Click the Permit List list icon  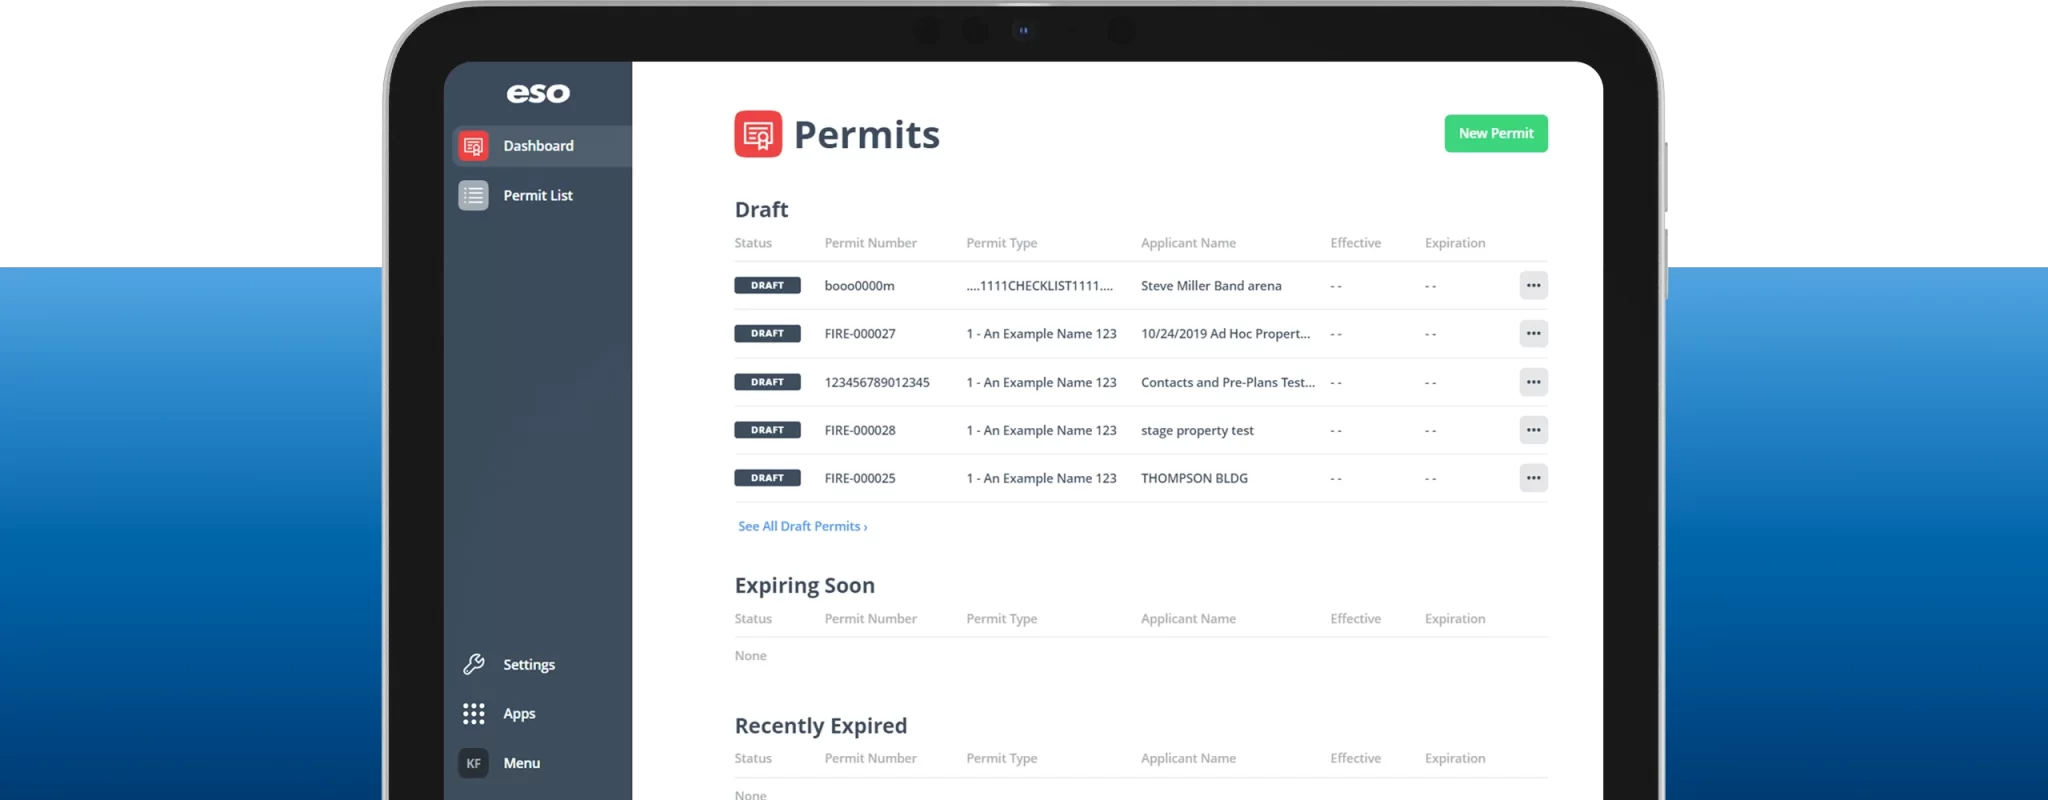tap(473, 195)
